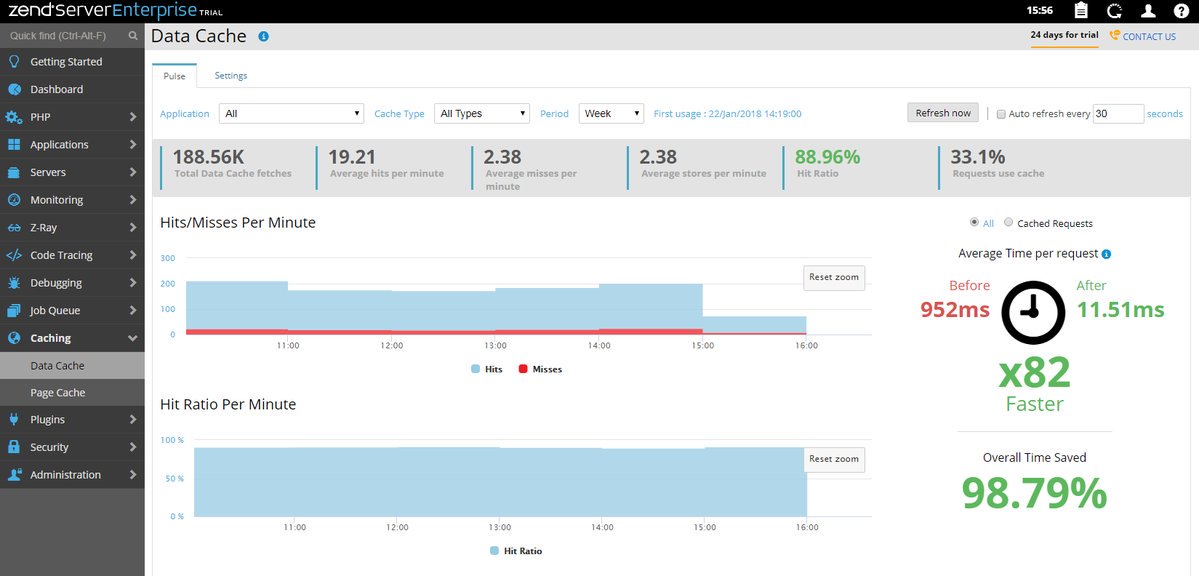Open the Dashboard menu item
The height and width of the screenshot is (576, 1199).
tap(72, 89)
